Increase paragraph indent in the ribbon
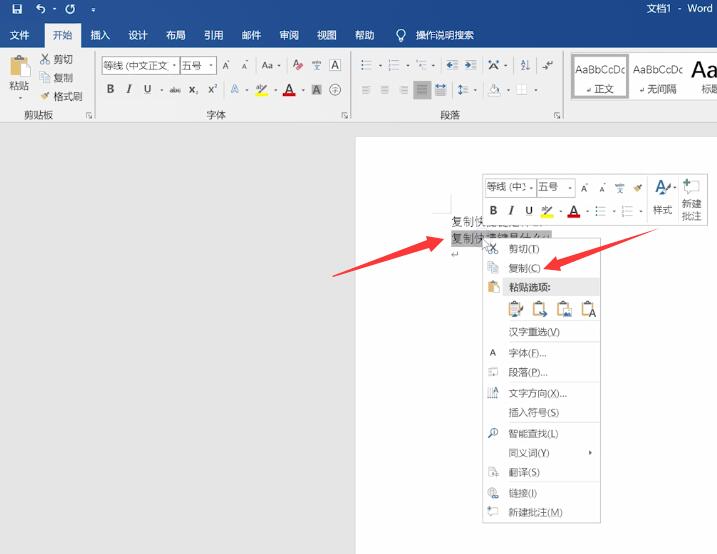717x554 pixels. tap(471, 65)
